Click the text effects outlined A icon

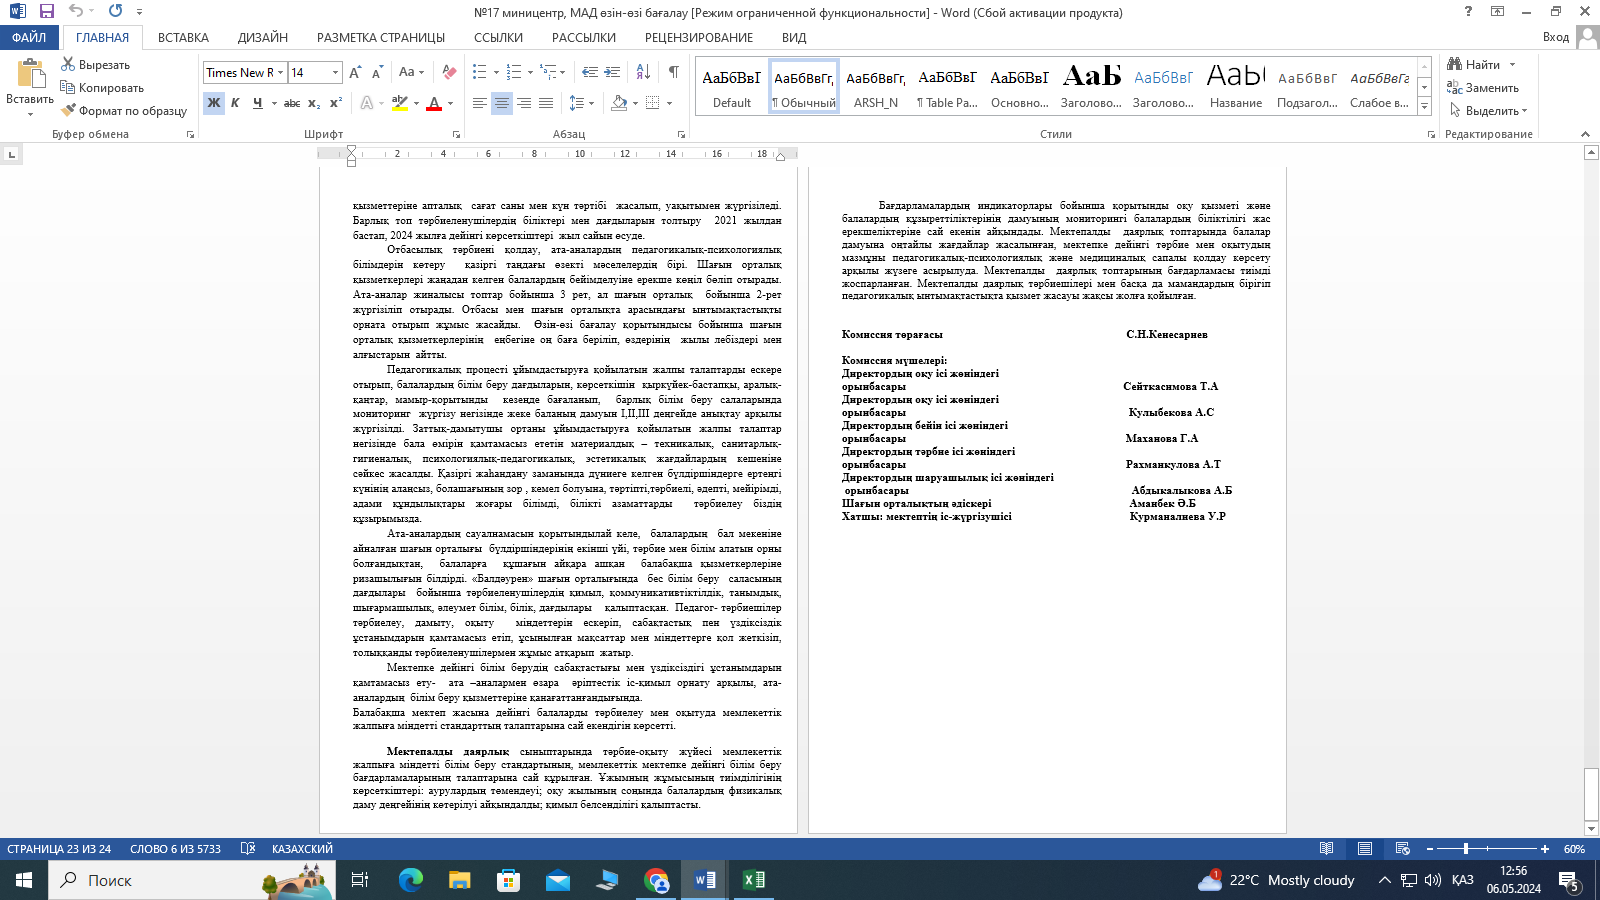click(367, 103)
